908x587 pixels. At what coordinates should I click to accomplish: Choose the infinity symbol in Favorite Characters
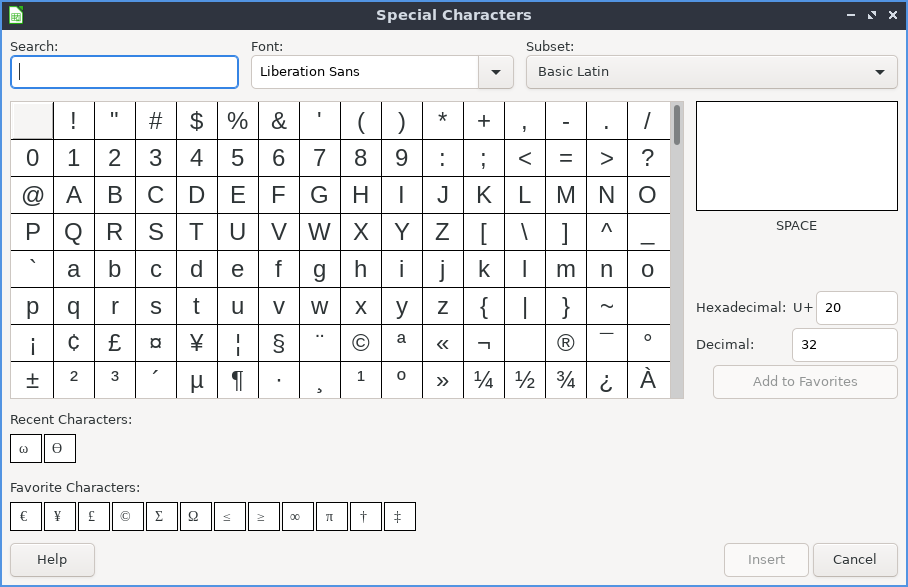click(298, 517)
